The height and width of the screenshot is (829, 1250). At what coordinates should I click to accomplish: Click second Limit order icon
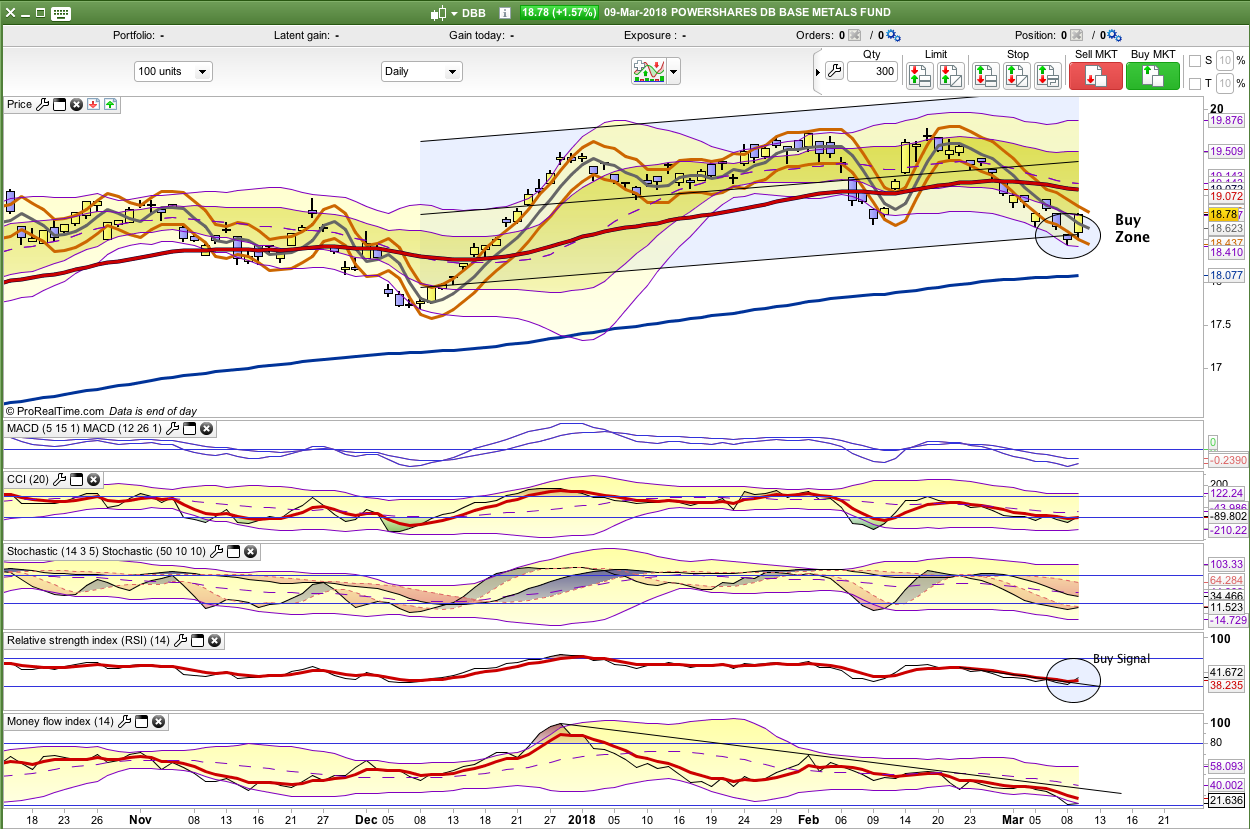pyautogui.click(x=949, y=76)
